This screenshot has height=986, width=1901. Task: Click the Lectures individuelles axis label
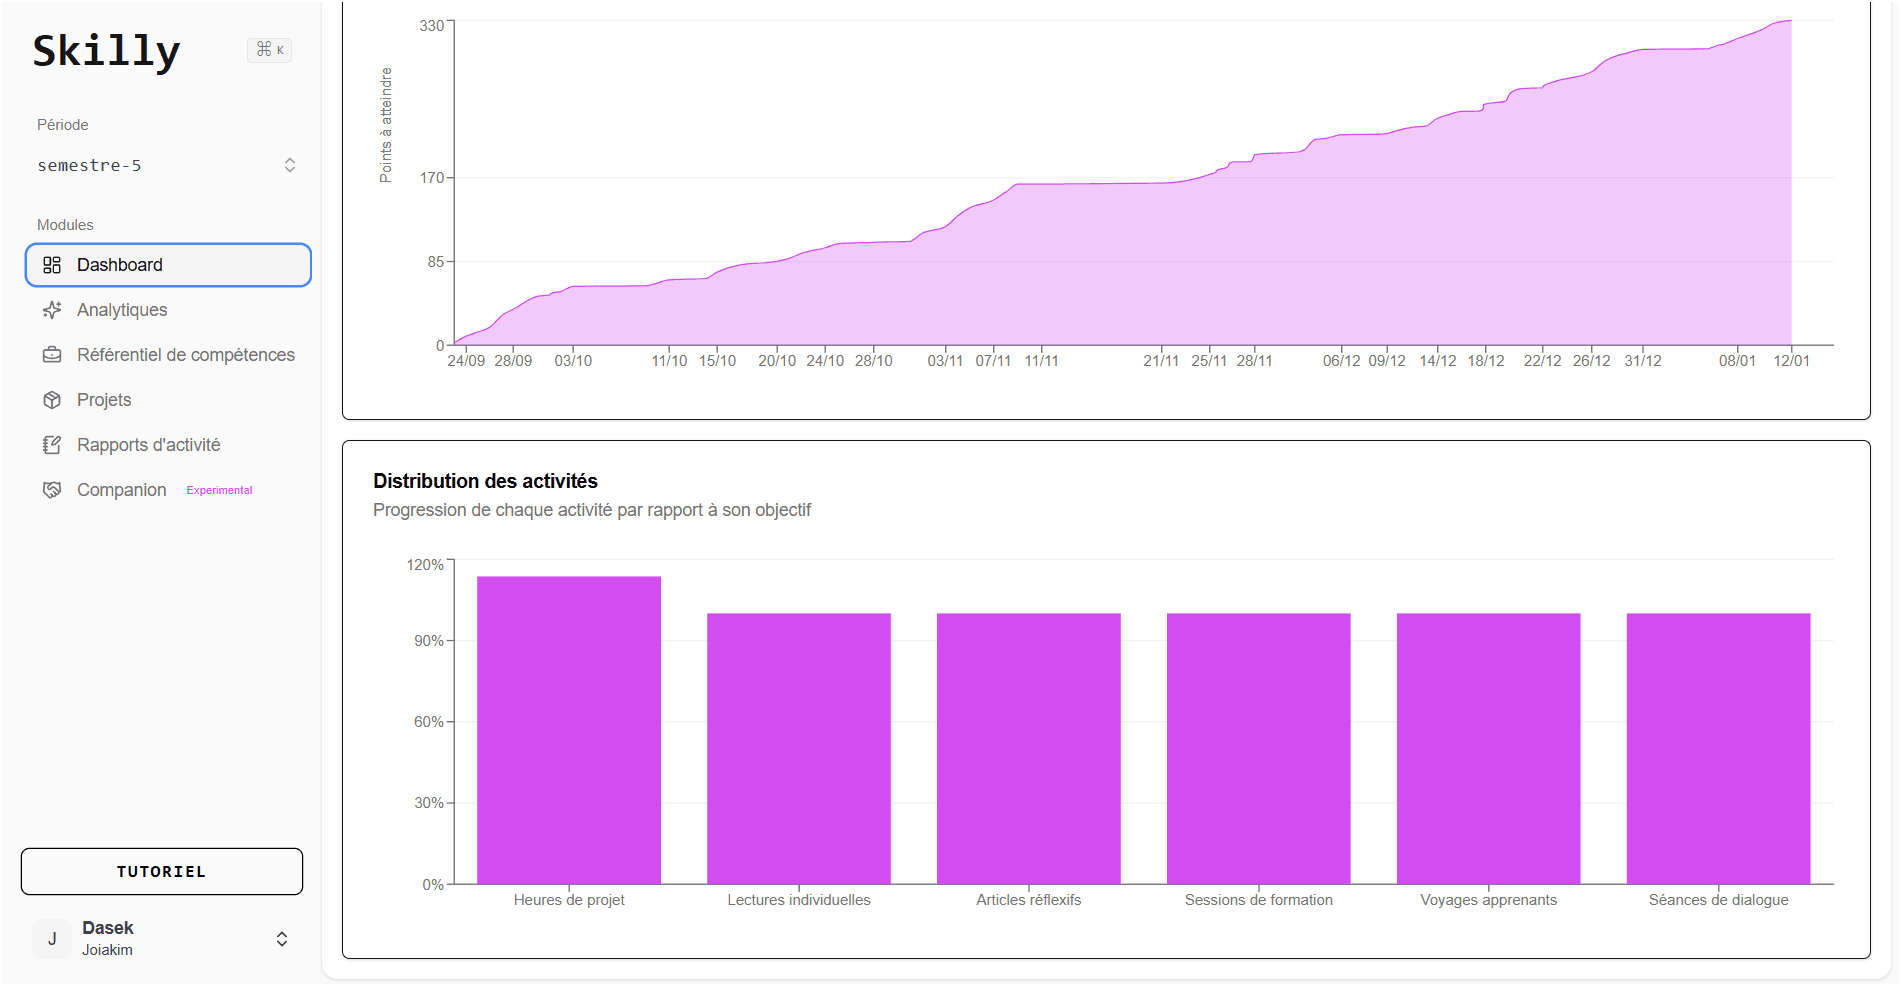click(799, 900)
